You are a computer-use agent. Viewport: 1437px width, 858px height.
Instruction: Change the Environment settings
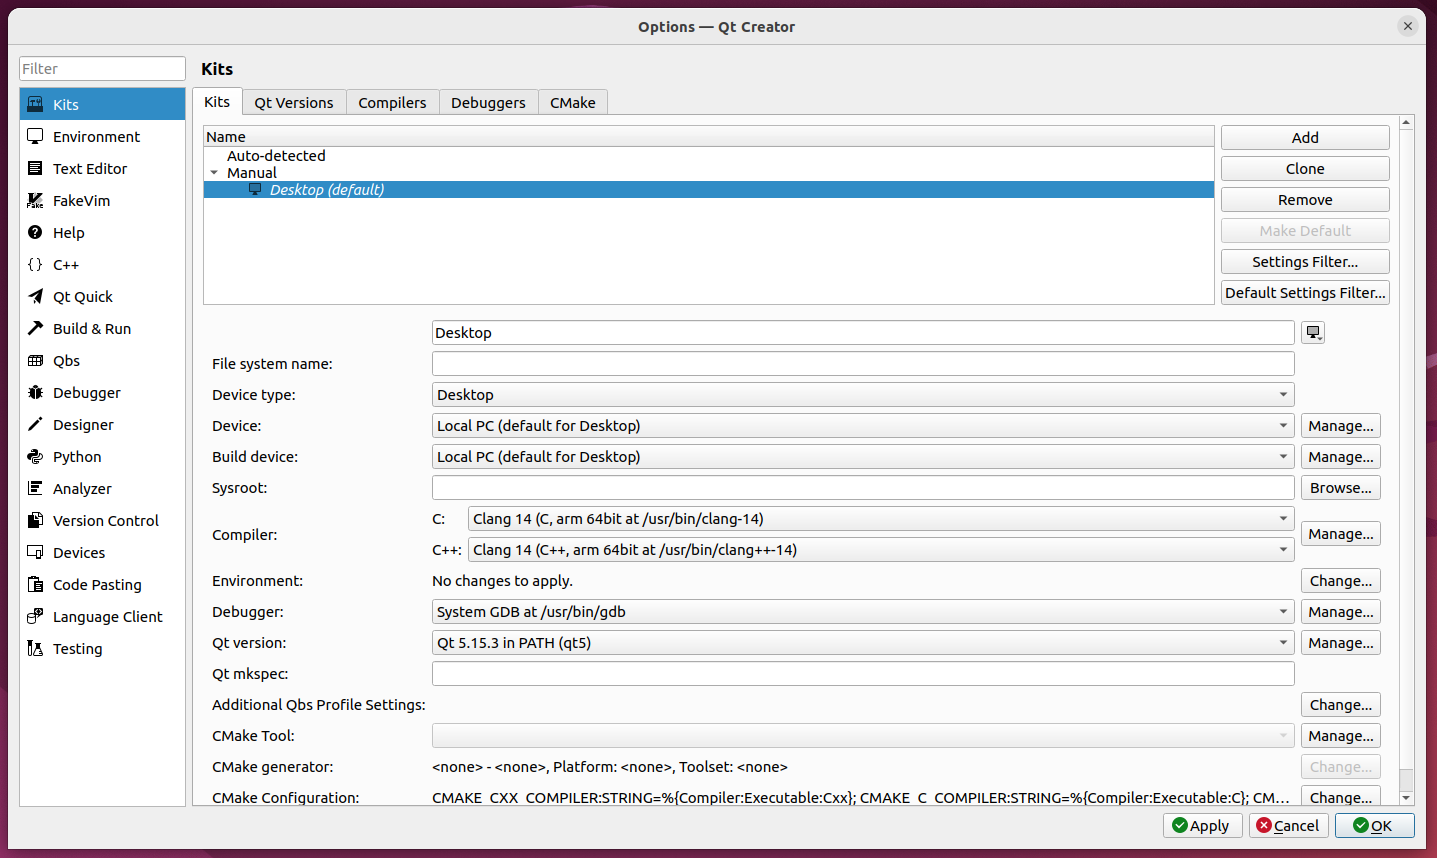[1341, 581]
